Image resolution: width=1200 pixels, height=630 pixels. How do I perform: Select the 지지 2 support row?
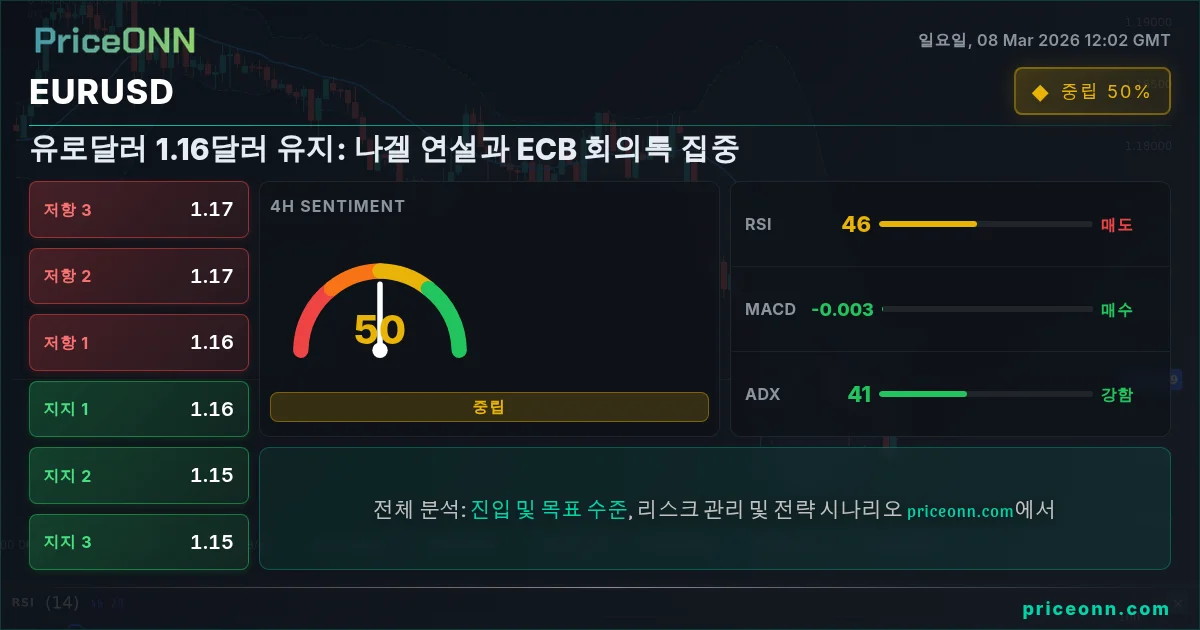139,476
